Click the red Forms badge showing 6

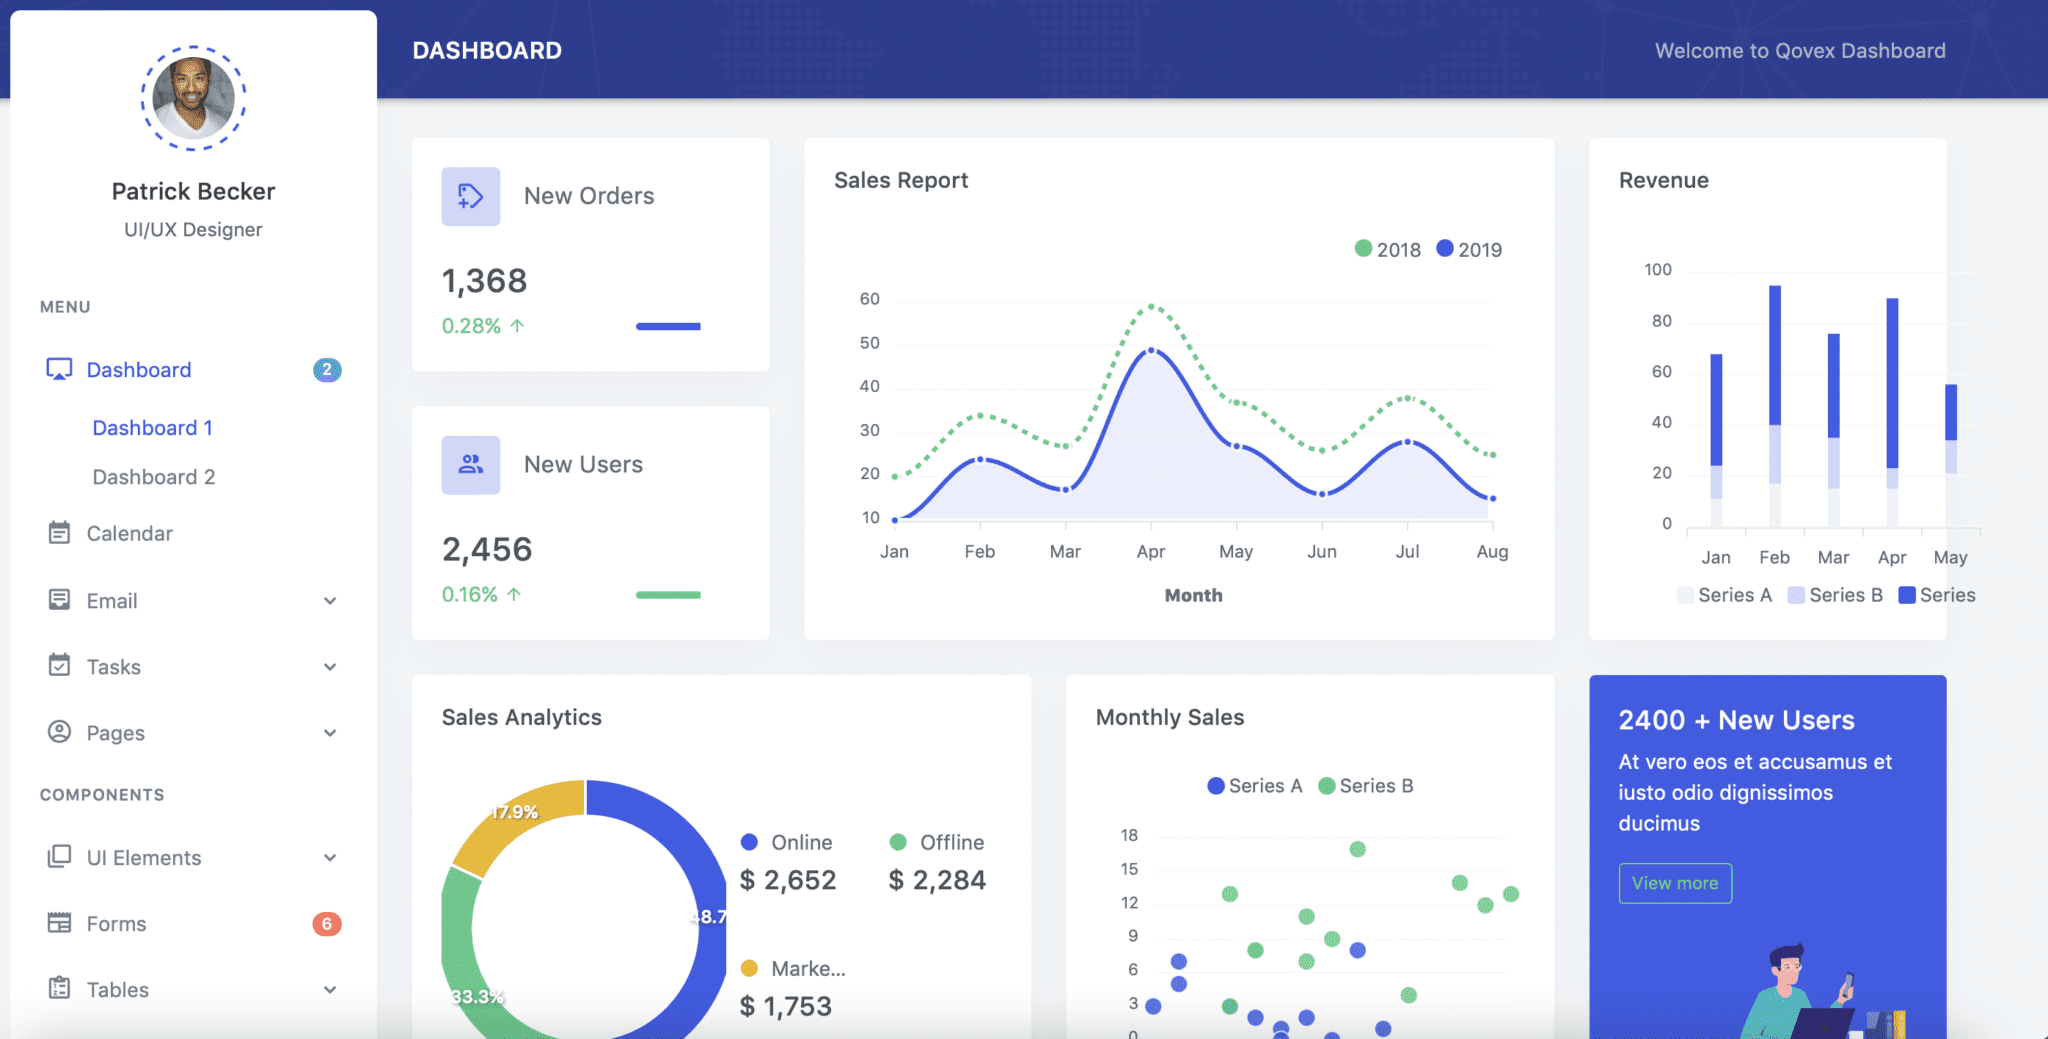coord(327,924)
